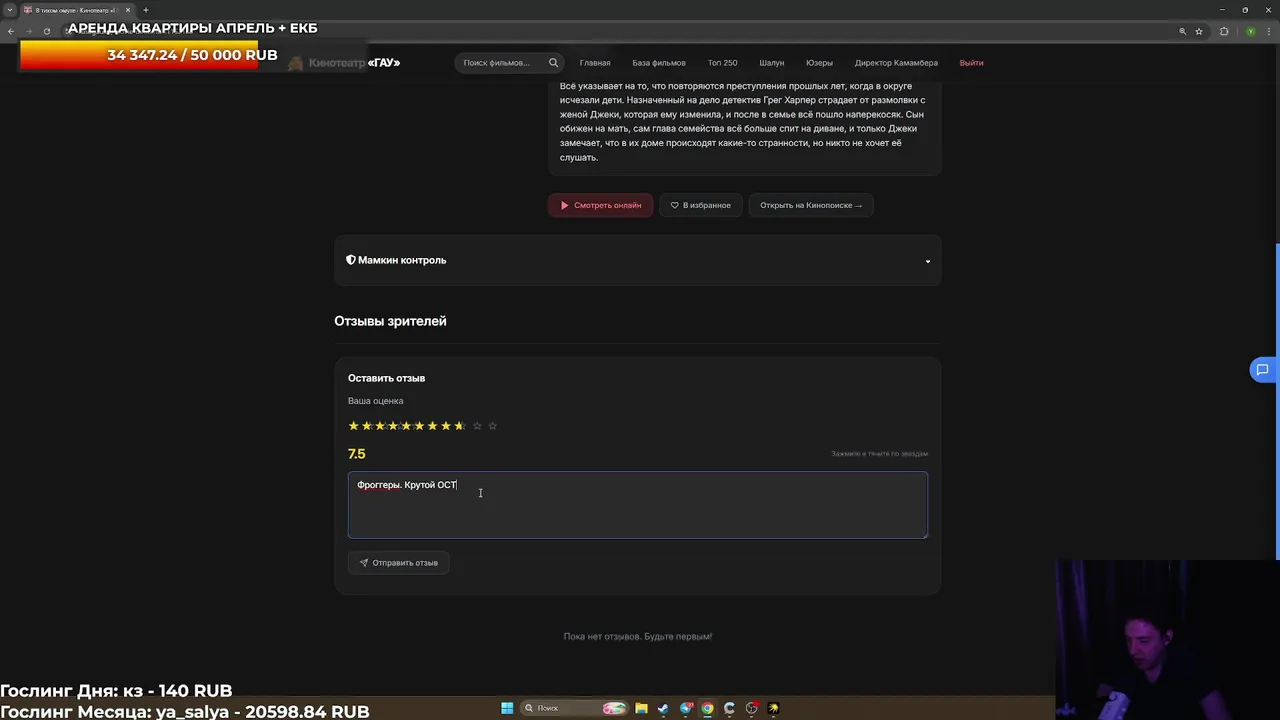Open a new browser tab
Viewport: 1280px width, 720px height.
[x=146, y=10]
